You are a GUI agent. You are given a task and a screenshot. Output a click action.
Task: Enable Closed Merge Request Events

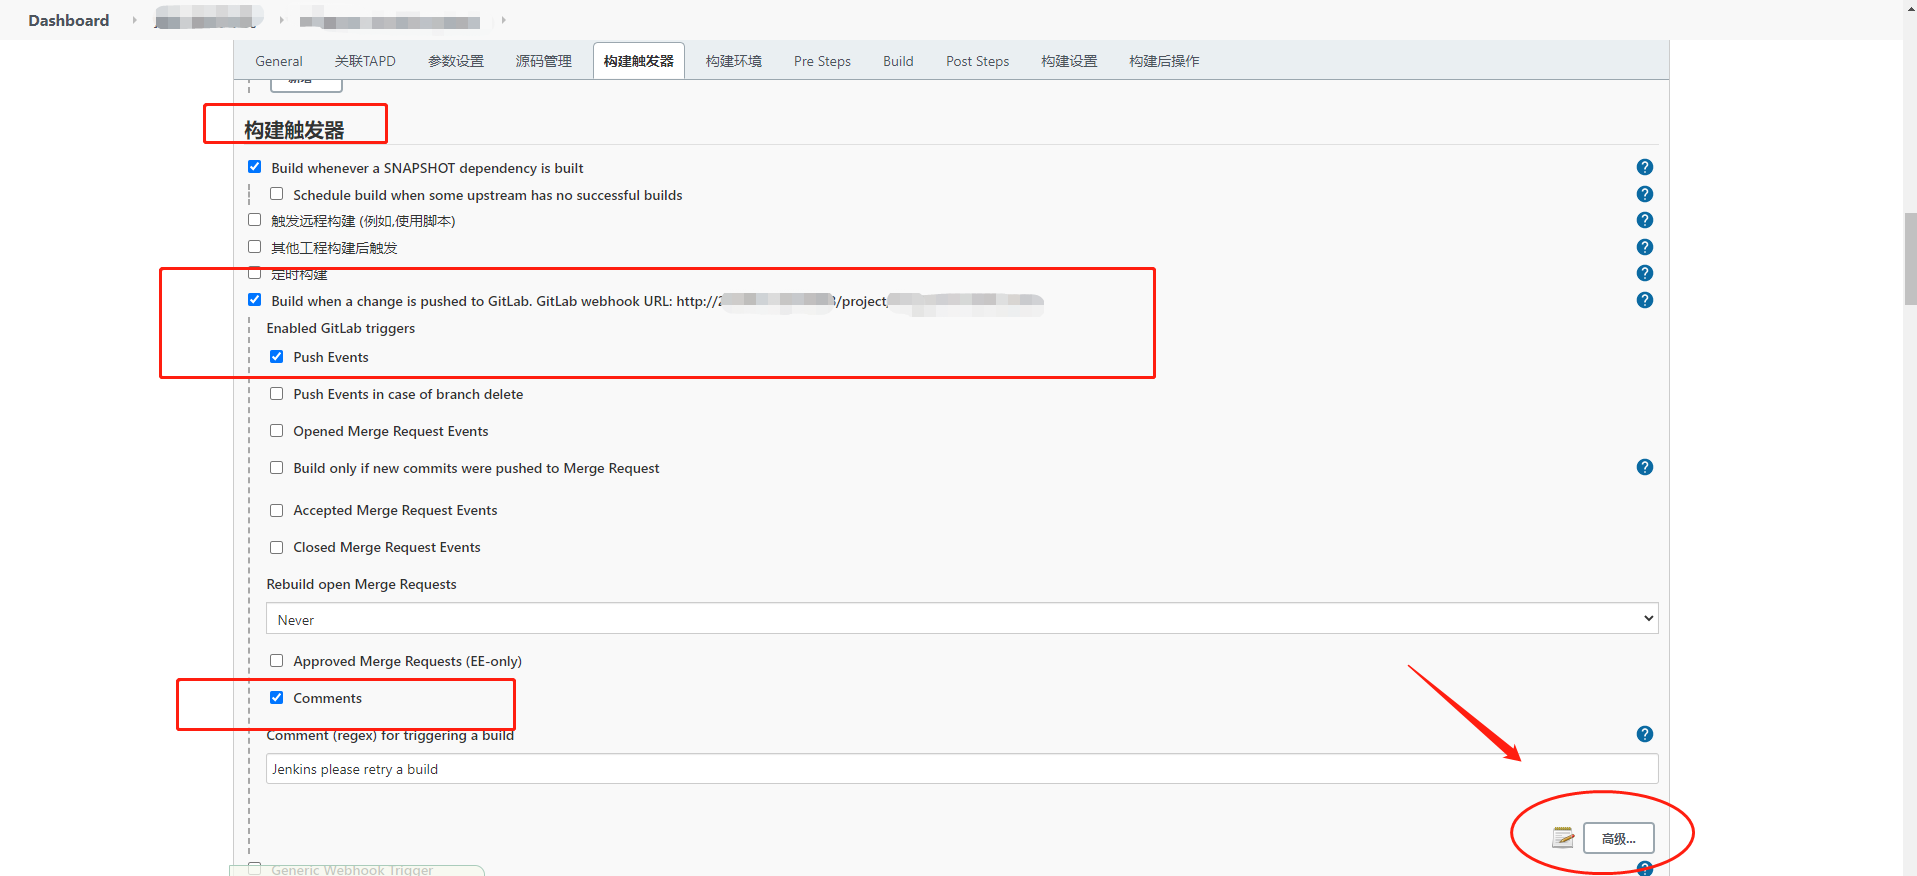point(276,547)
